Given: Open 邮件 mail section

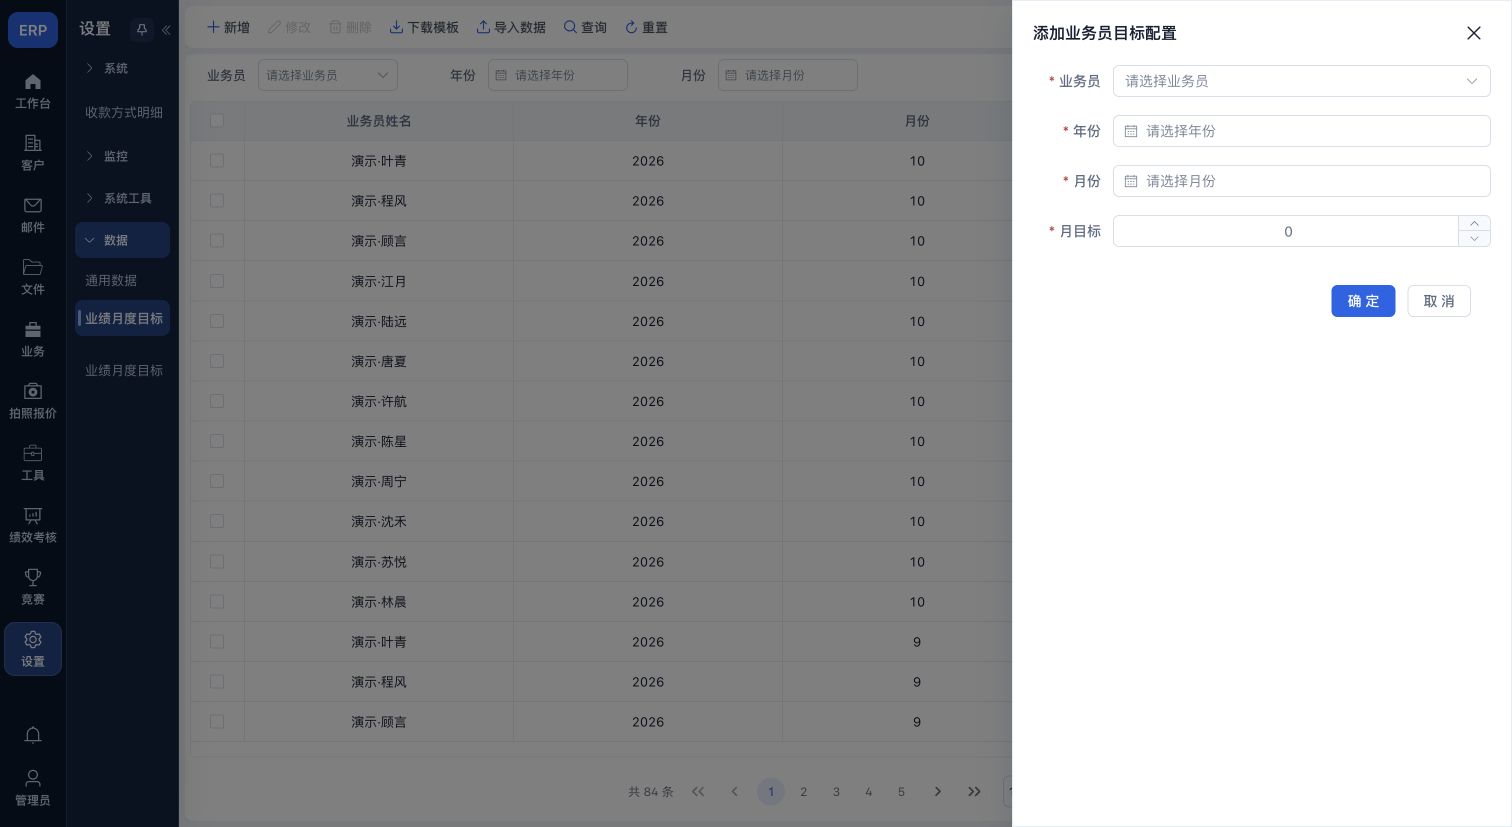Looking at the screenshot, I should click(x=33, y=215).
